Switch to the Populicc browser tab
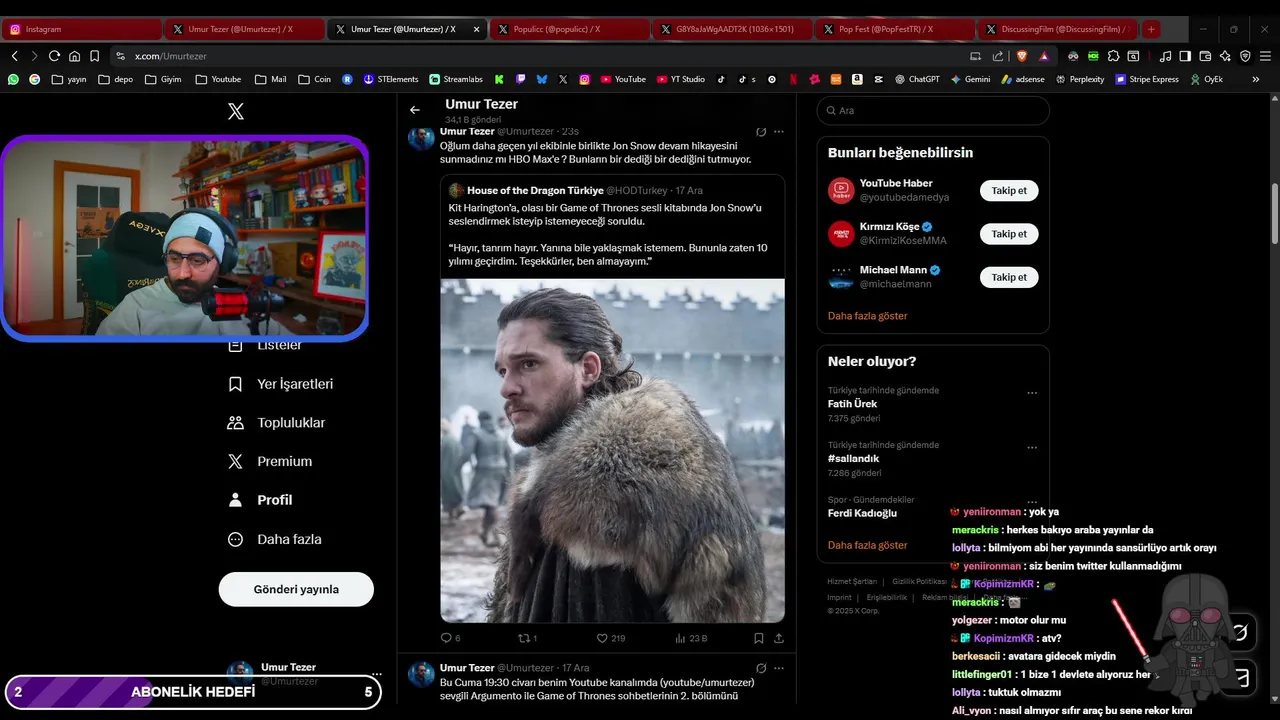 pos(570,29)
